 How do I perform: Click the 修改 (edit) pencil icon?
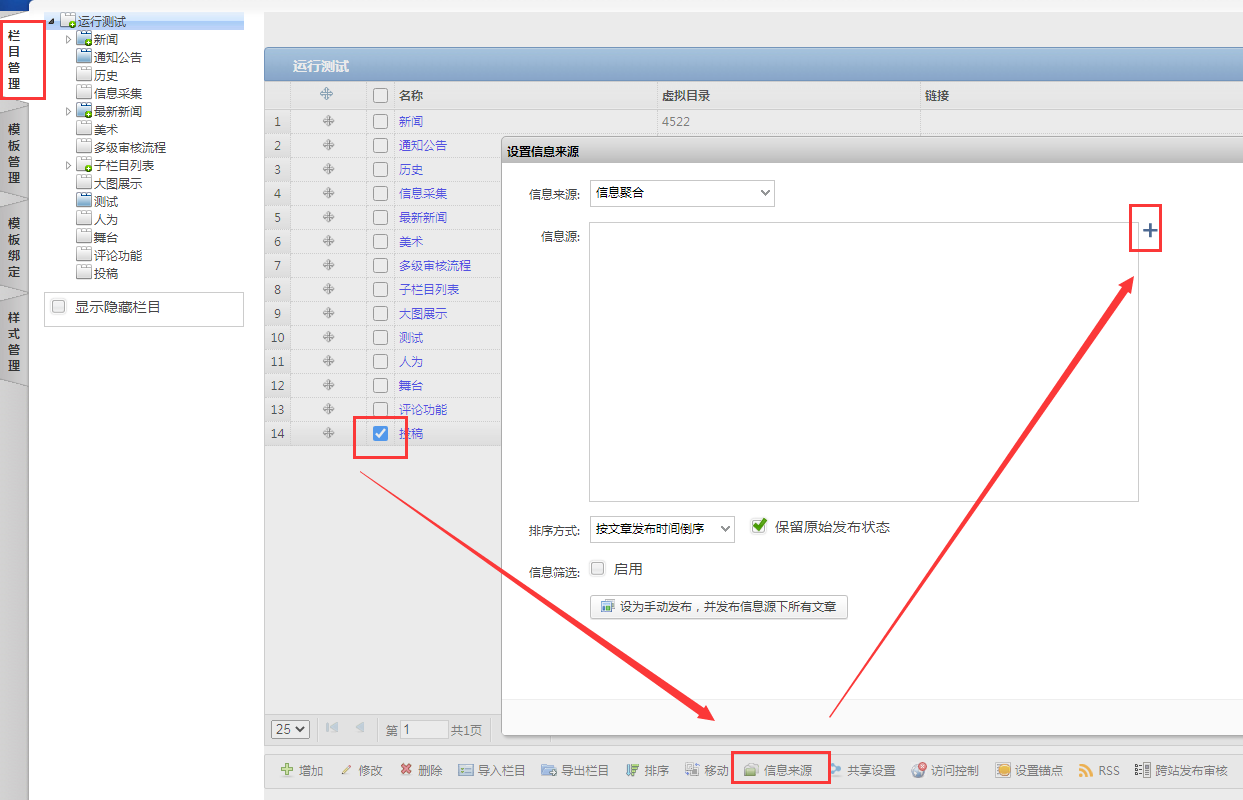(347, 770)
